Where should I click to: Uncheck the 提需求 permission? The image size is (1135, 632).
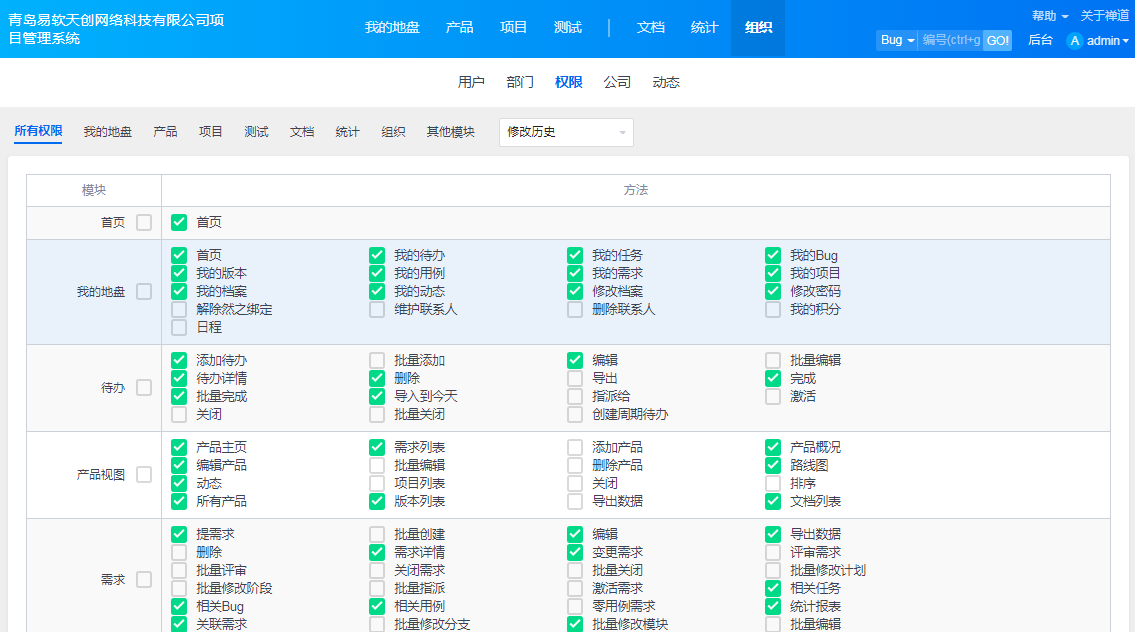click(x=179, y=534)
